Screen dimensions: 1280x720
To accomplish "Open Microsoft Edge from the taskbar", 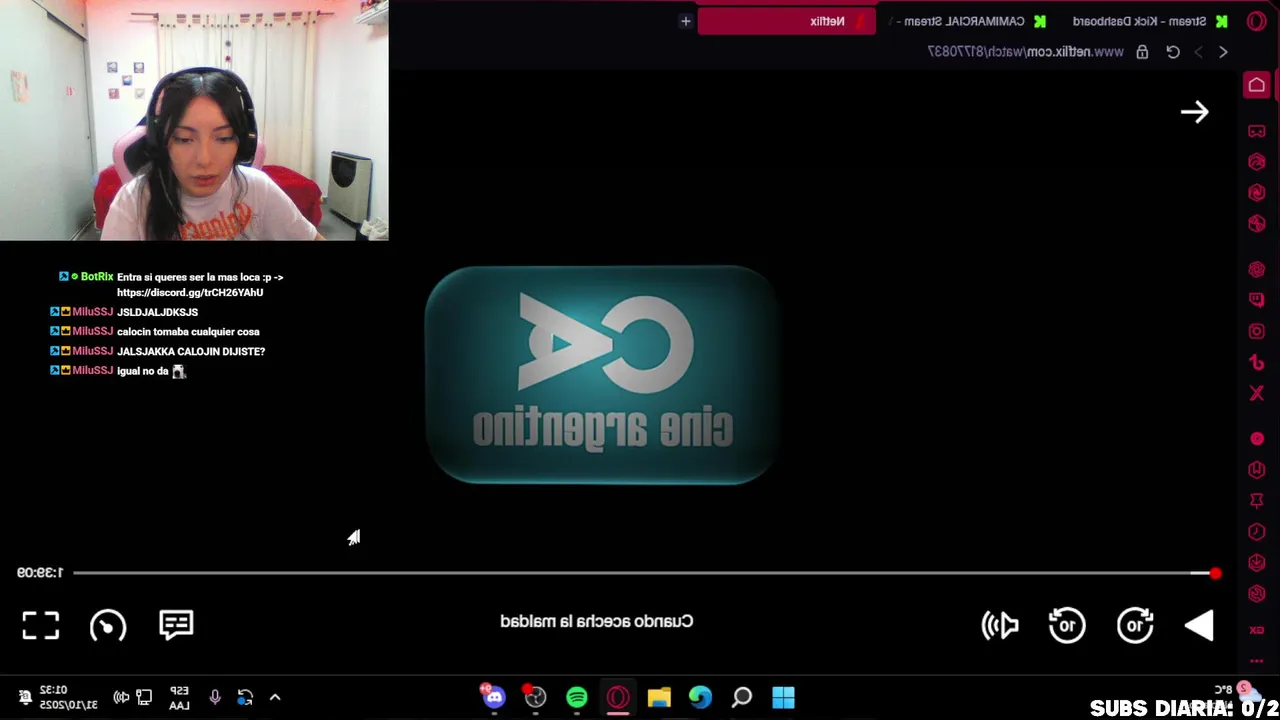I will point(700,697).
